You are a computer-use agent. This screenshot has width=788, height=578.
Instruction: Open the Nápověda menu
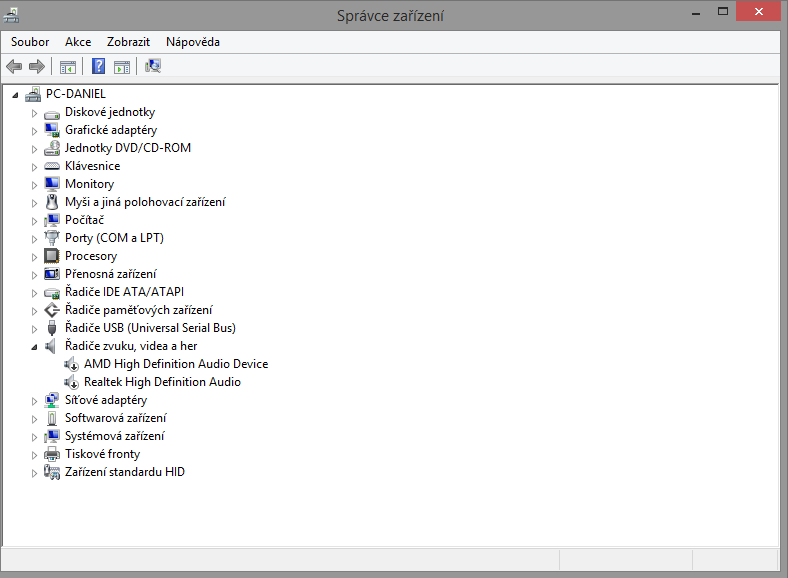coord(193,42)
